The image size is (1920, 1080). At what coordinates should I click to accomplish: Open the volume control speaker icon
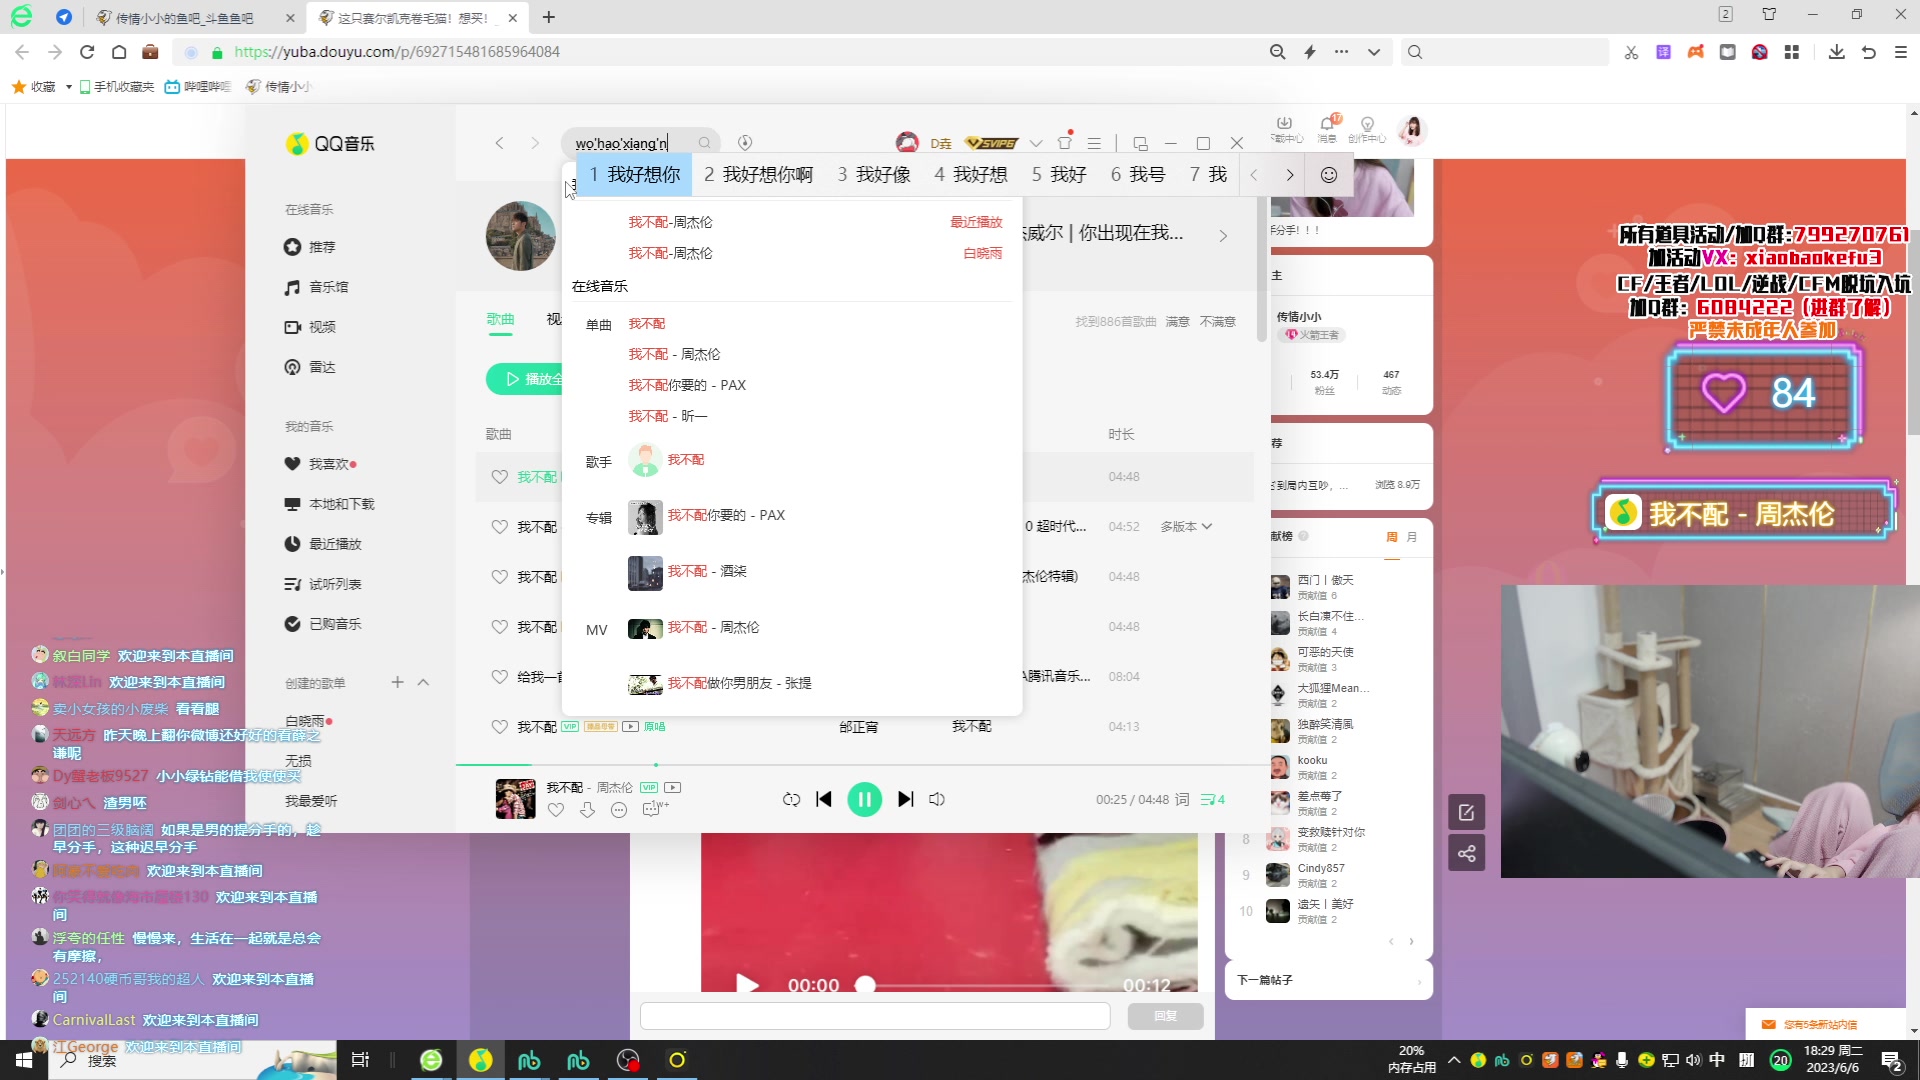click(937, 799)
